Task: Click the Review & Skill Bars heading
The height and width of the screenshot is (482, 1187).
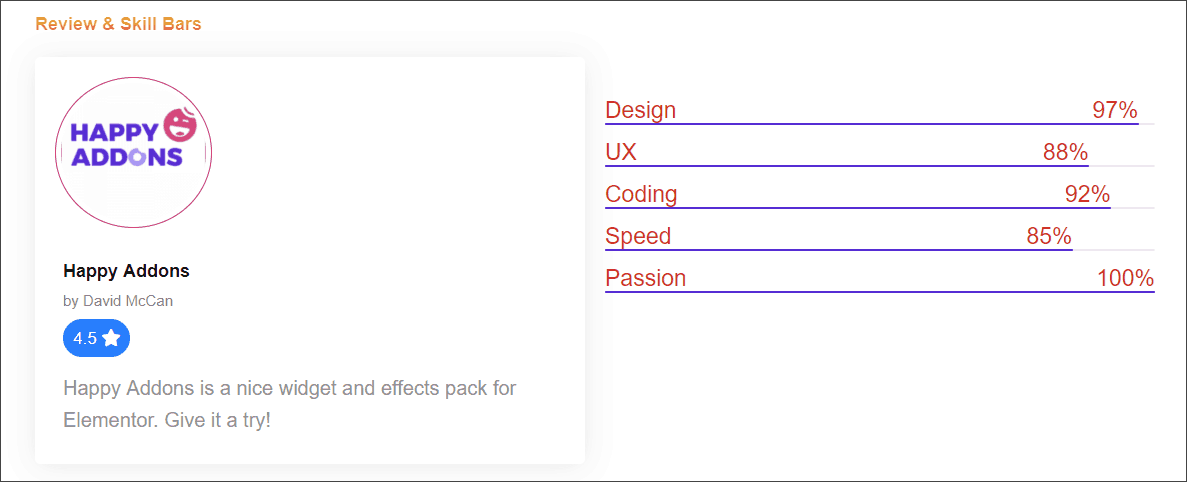Action: pos(118,23)
